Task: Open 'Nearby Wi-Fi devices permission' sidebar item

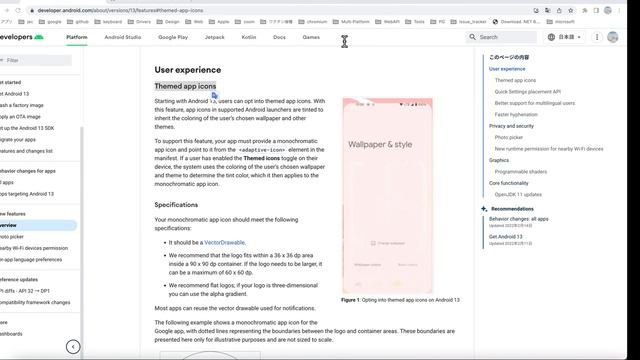Action: 34,248
